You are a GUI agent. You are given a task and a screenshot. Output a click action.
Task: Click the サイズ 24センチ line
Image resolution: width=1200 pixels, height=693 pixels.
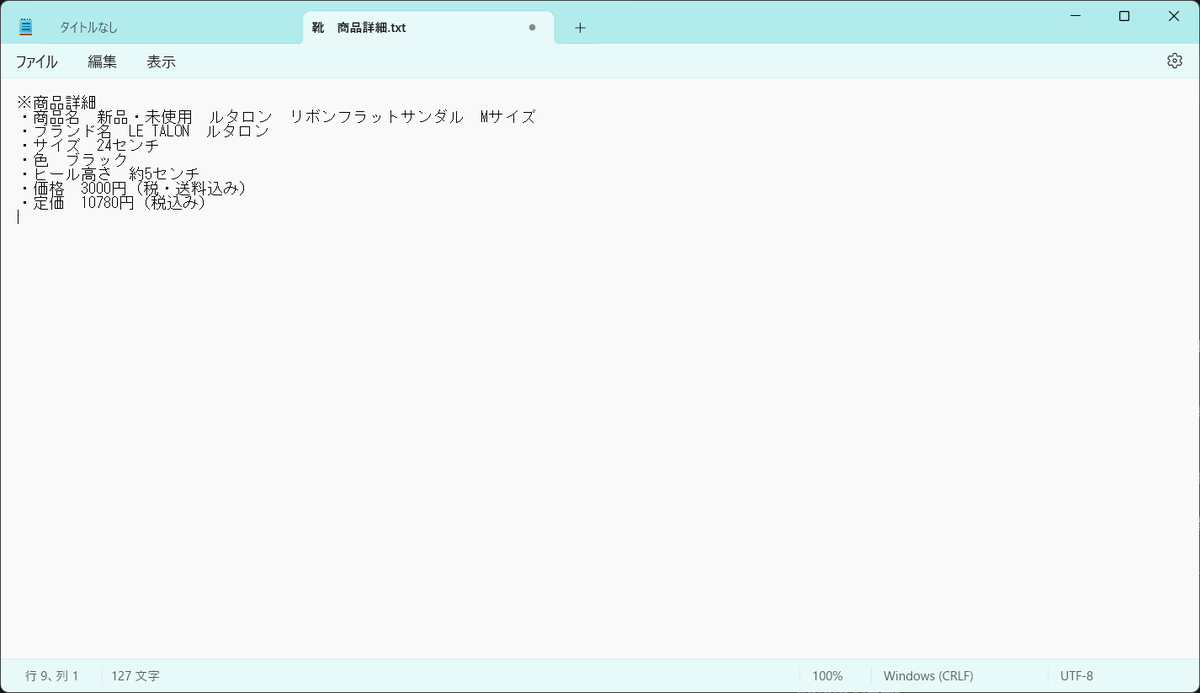[88, 146]
